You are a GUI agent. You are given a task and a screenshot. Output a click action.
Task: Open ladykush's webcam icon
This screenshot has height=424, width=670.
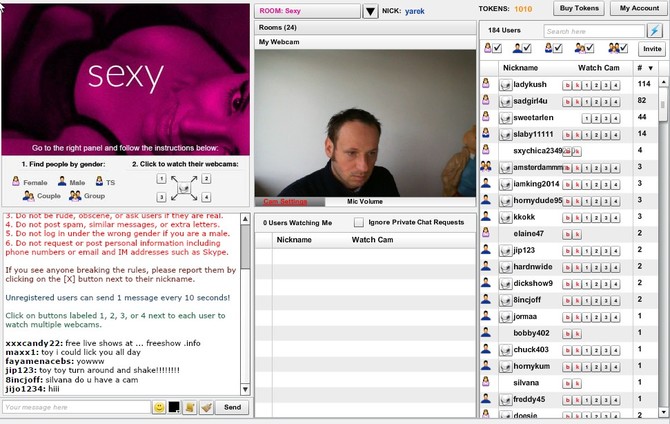pyautogui.click(x=505, y=85)
